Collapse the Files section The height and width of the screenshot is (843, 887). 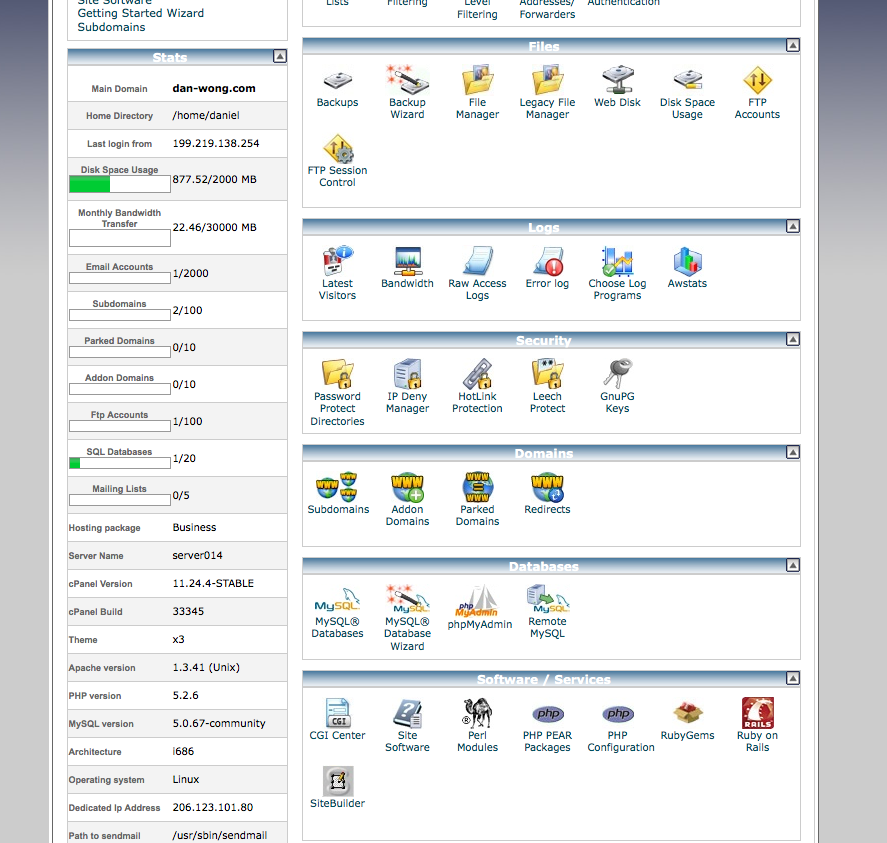tap(793, 45)
